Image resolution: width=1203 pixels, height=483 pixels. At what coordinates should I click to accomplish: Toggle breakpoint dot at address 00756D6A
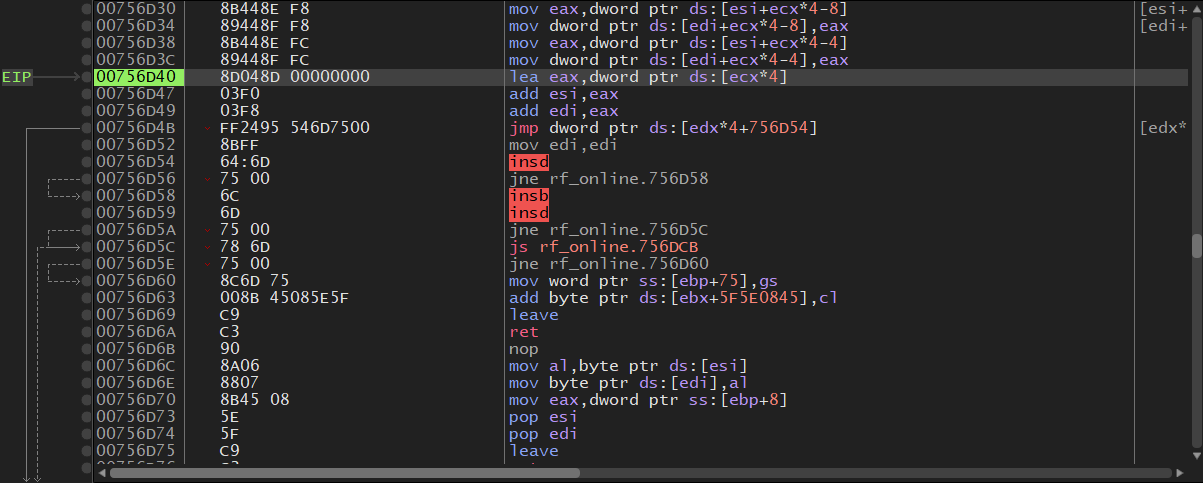click(x=86, y=332)
